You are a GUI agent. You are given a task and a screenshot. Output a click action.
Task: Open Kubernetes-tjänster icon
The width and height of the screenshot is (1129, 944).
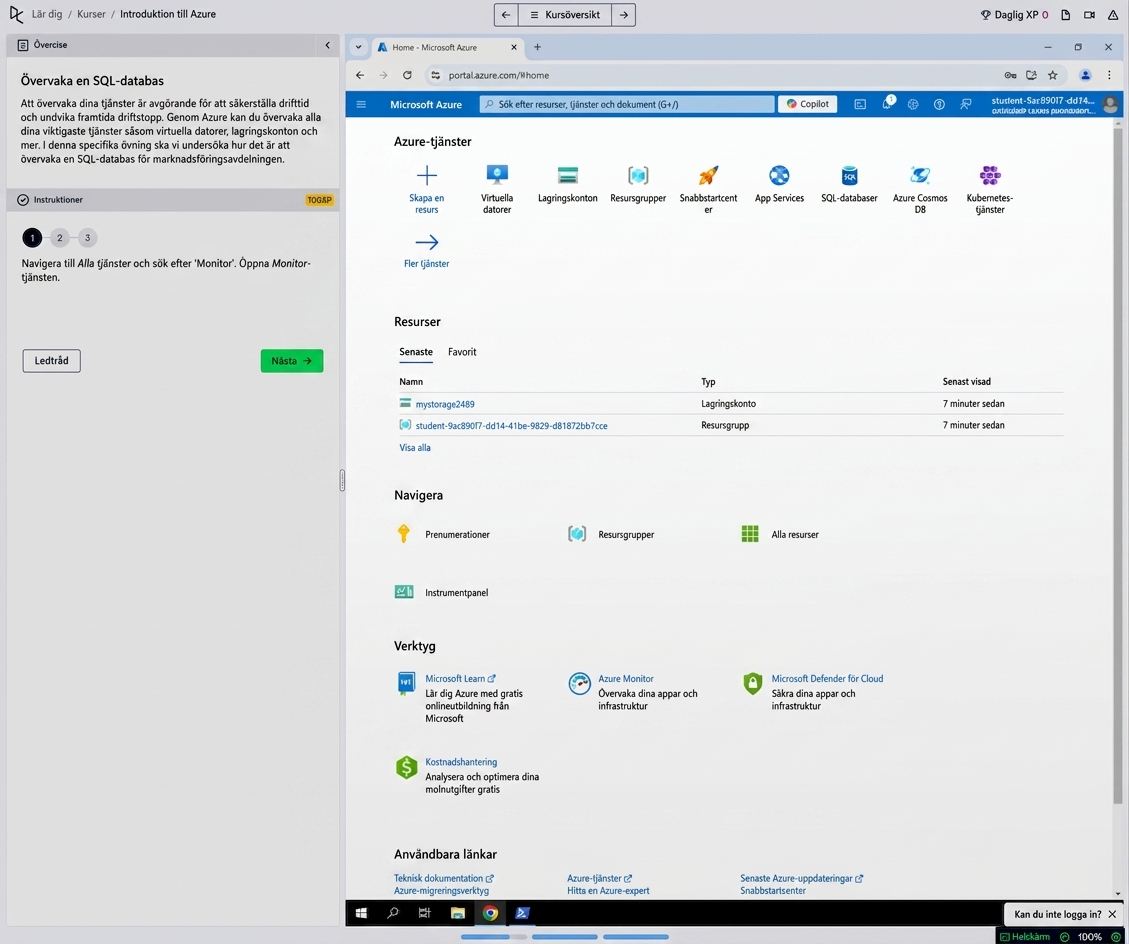990,175
